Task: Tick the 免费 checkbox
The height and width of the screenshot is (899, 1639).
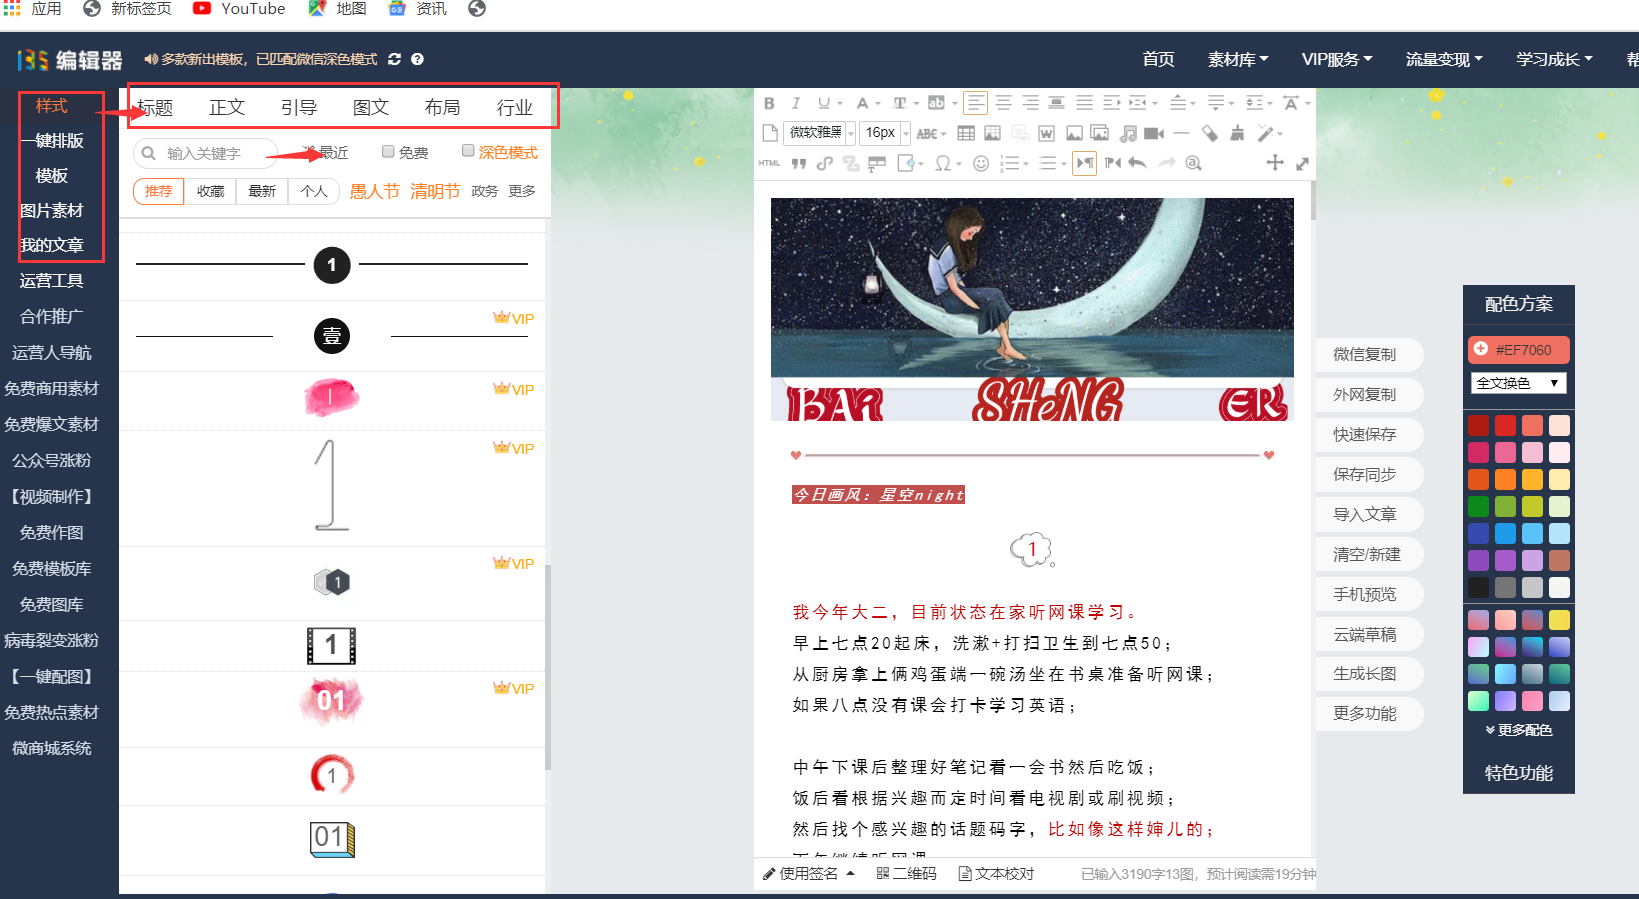Action: pyautogui.click(x=388, y=151)
